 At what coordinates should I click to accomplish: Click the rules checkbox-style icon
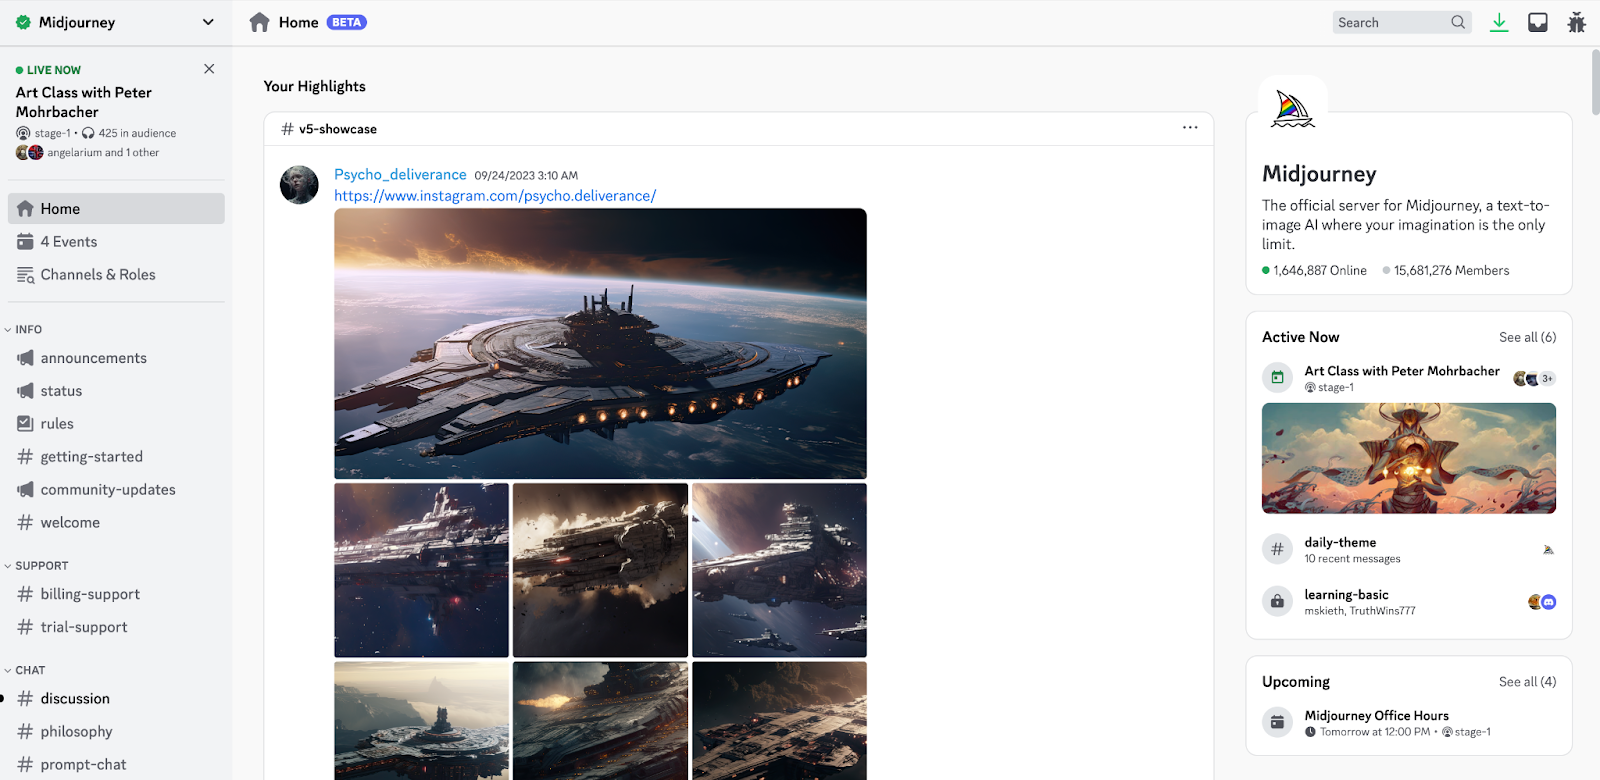(x=26, y=424)
